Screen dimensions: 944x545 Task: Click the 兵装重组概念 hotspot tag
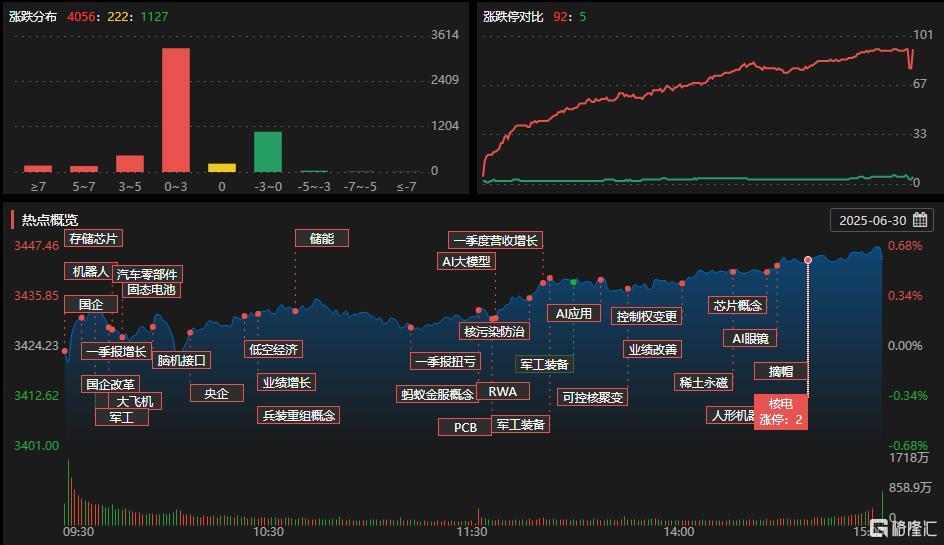pos(299,416)
